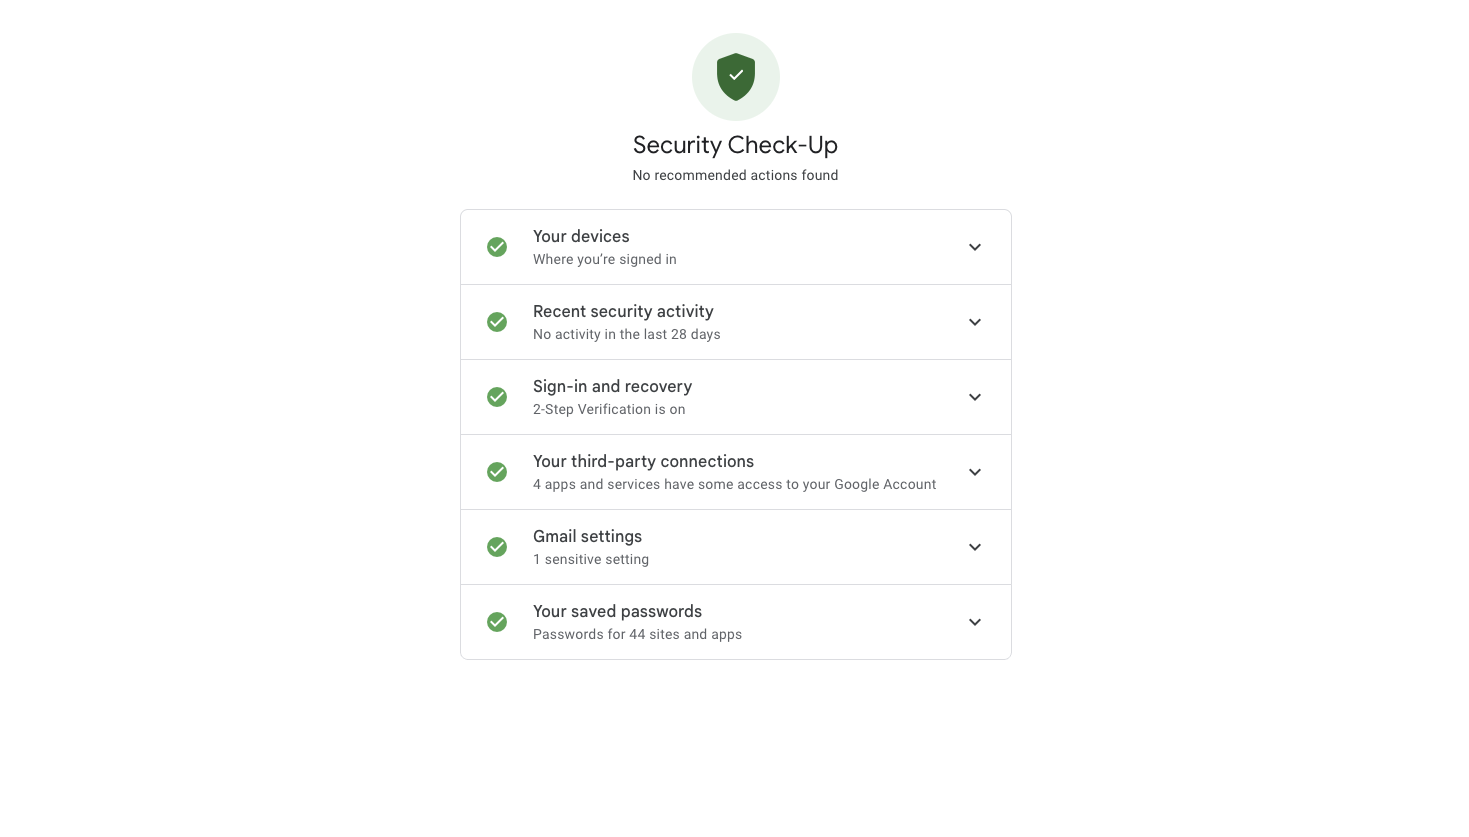Expand Your third-party connections chevron

point(975,472)
